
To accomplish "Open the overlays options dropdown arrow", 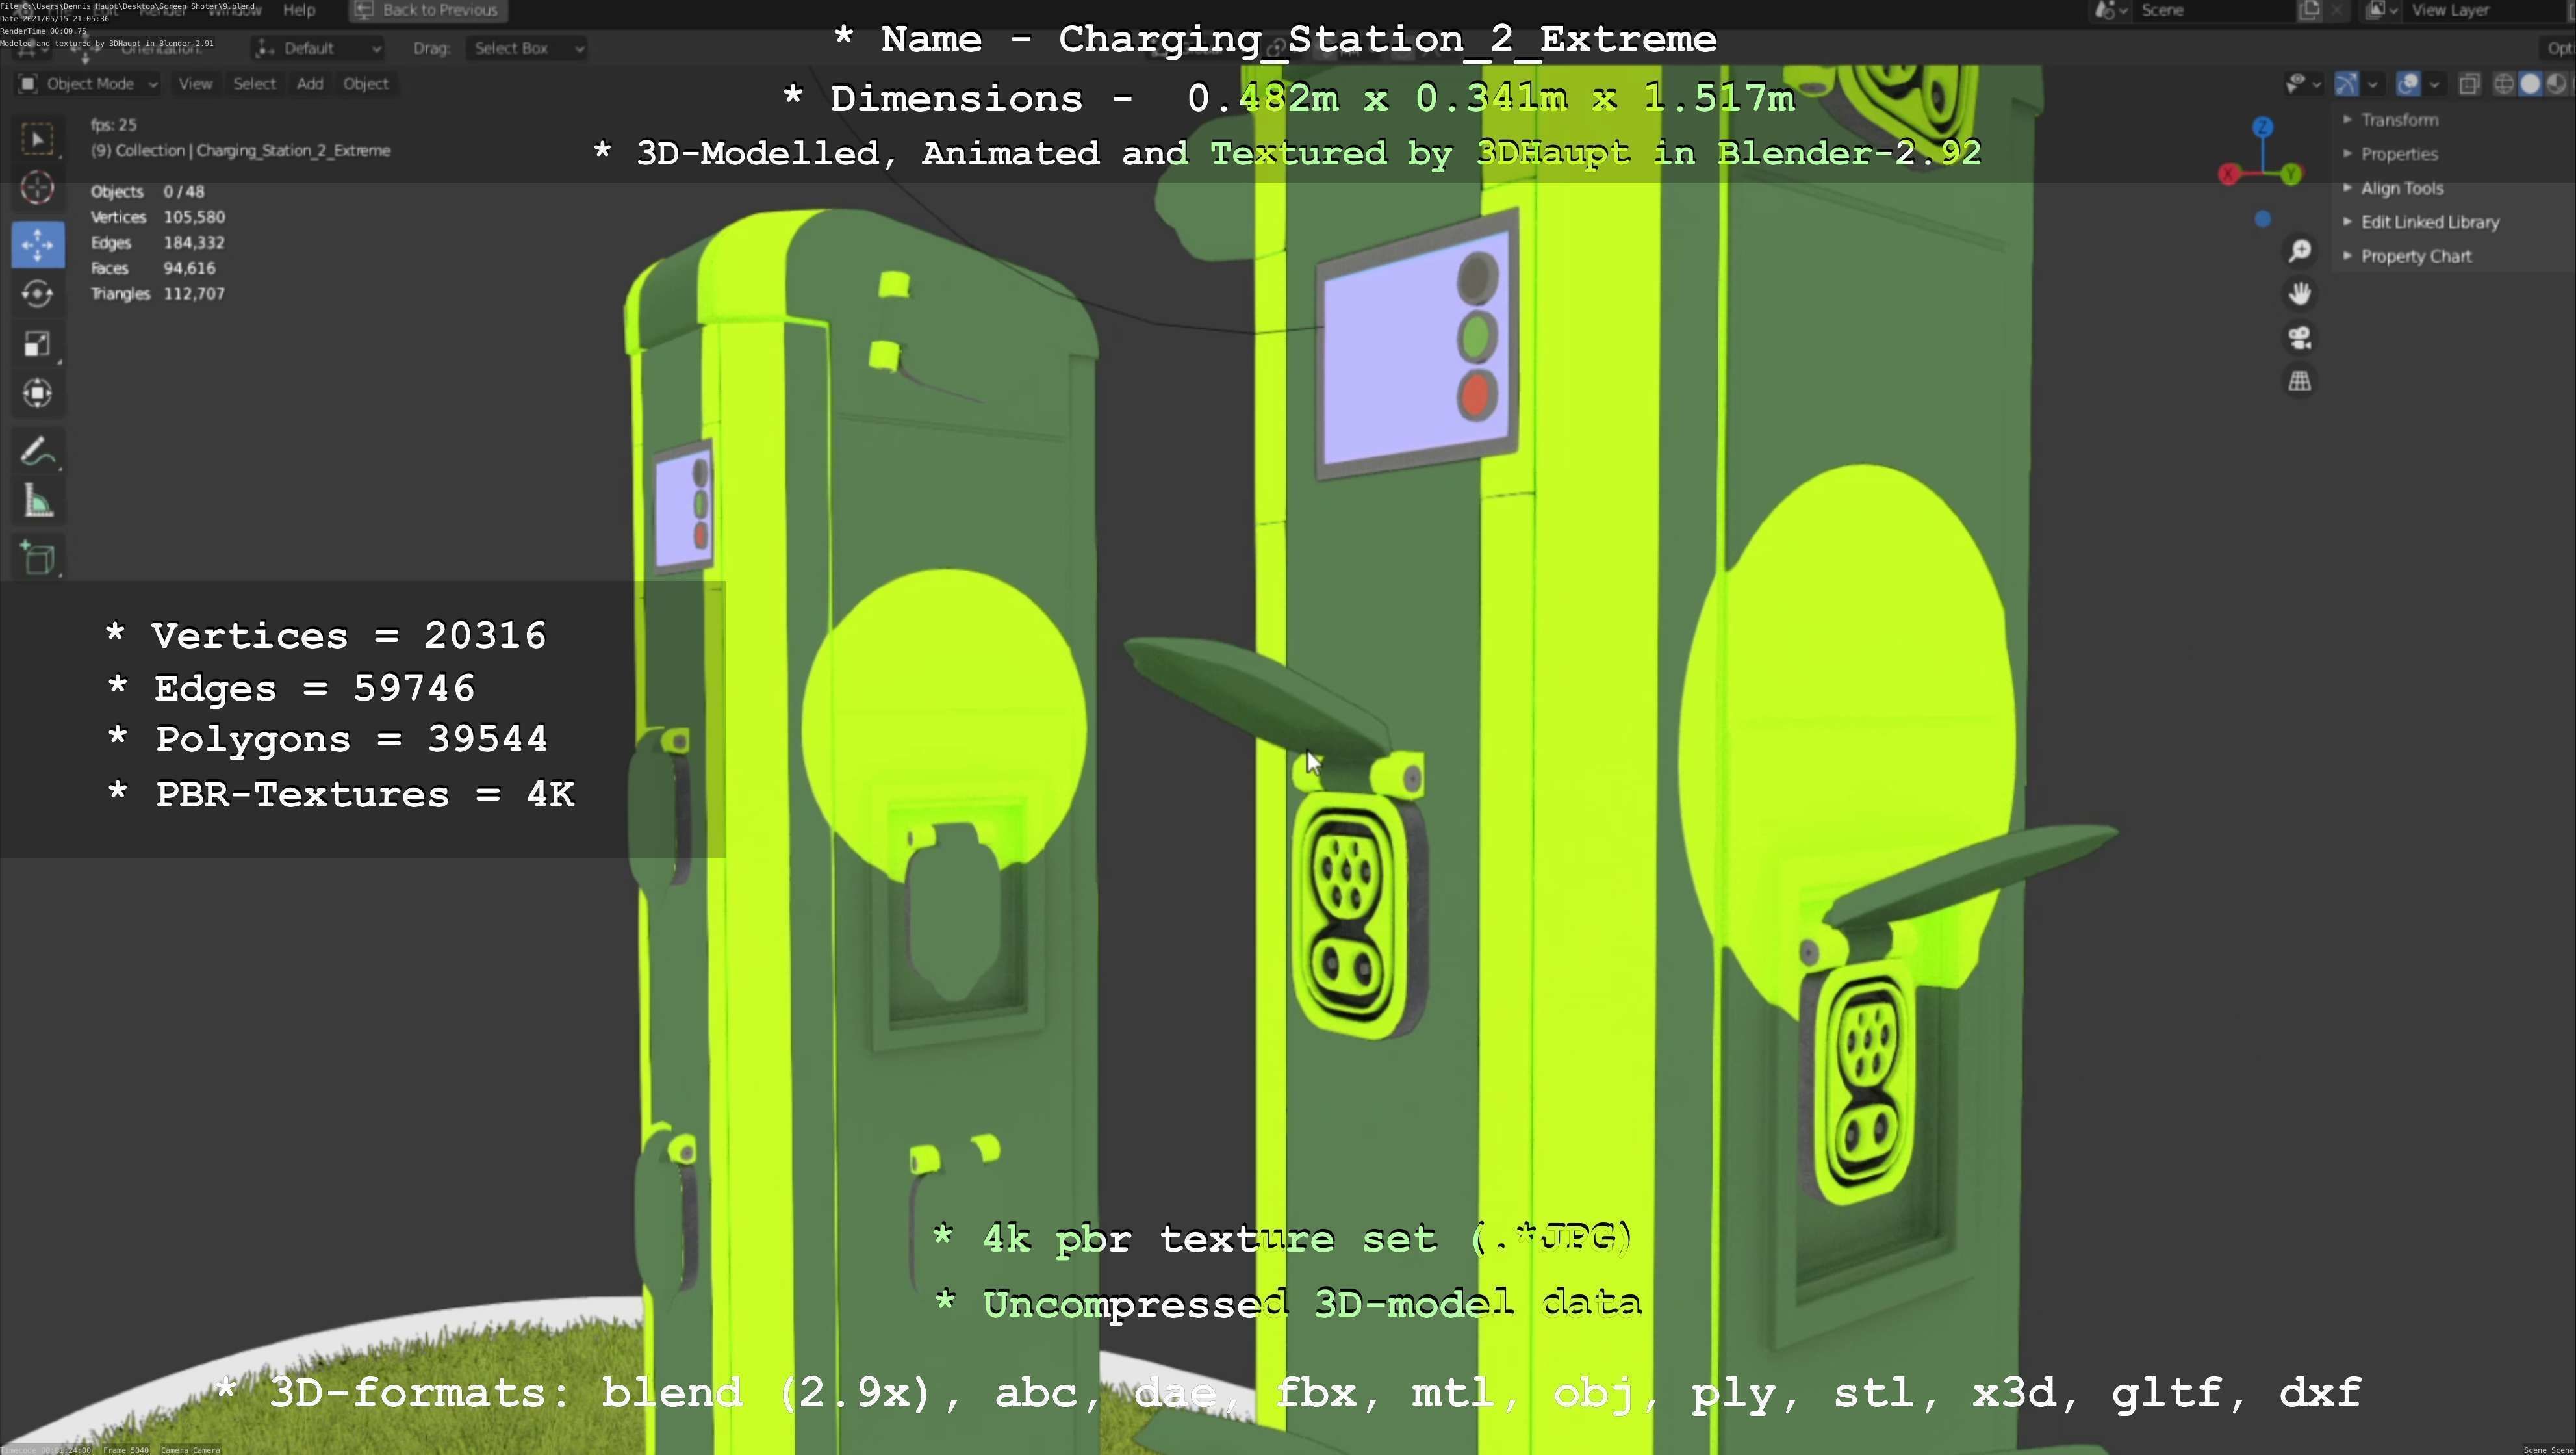I will pyautogui.click(x=2435, y=84).
